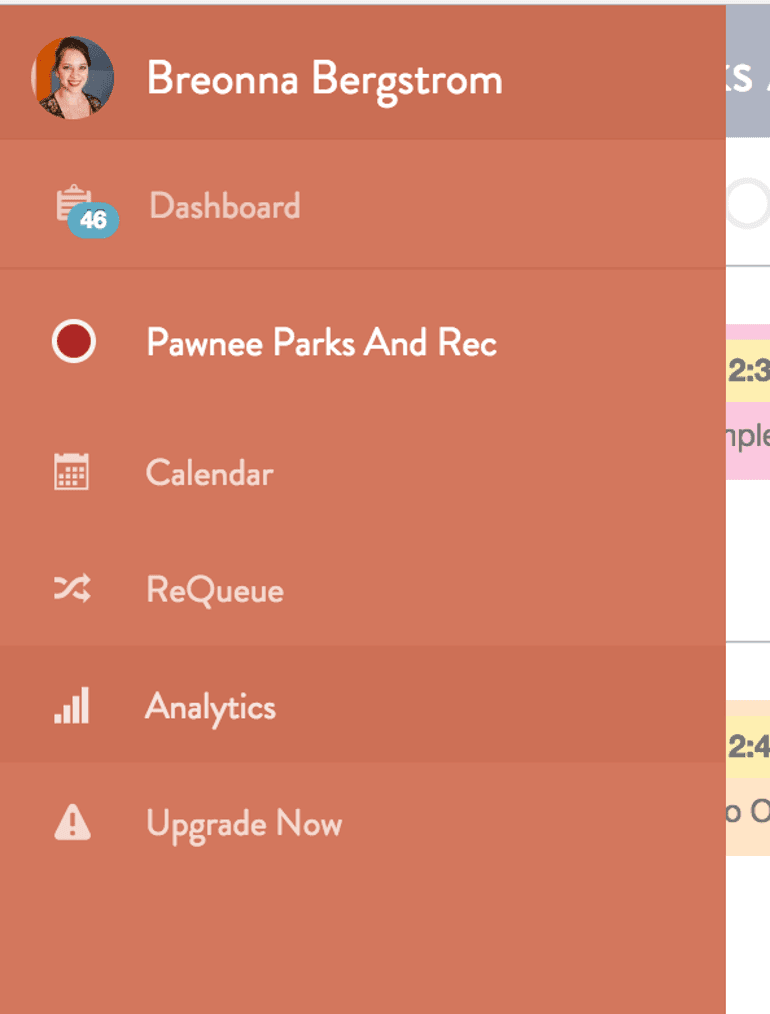Image resolution: width=770 pixels, height=1014 pixels.
Task: Click Breonna Bergstrom's profile avatar
Action: pos(73,78)
